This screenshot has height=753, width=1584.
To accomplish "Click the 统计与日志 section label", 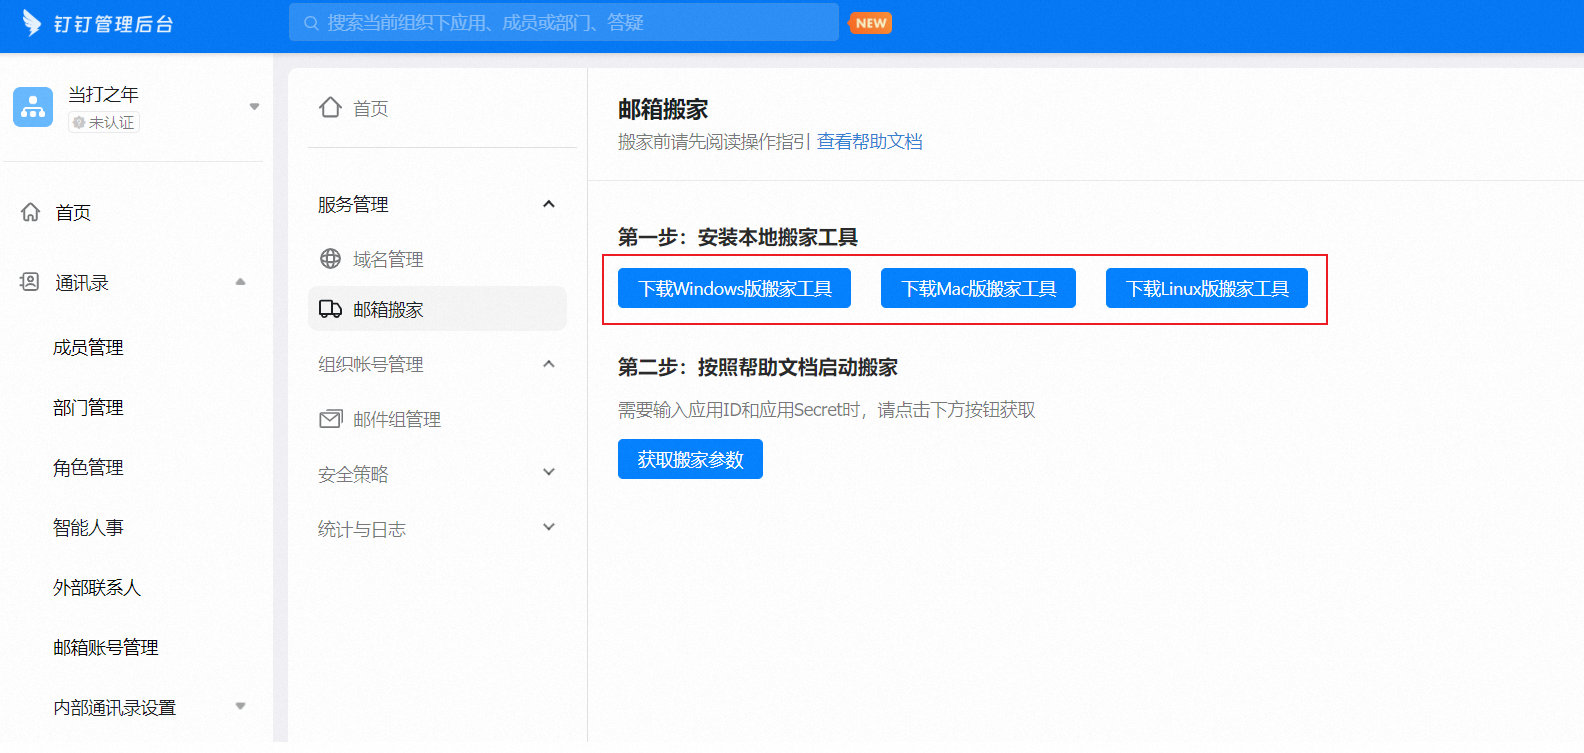I will point(362,529).
